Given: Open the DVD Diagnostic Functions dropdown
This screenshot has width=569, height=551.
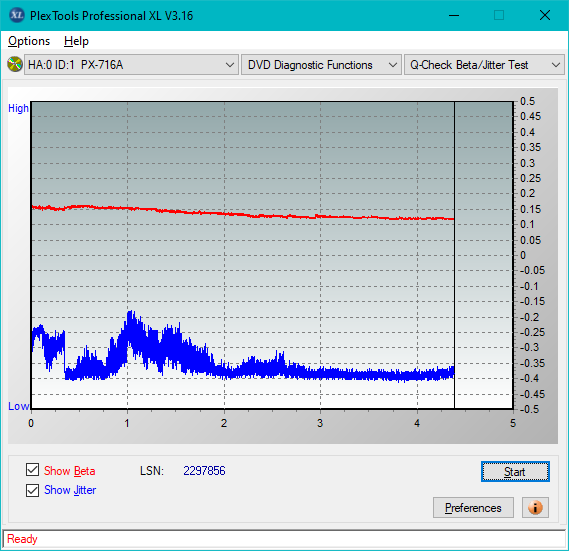Looking at the screenshot, I should 321,65.
